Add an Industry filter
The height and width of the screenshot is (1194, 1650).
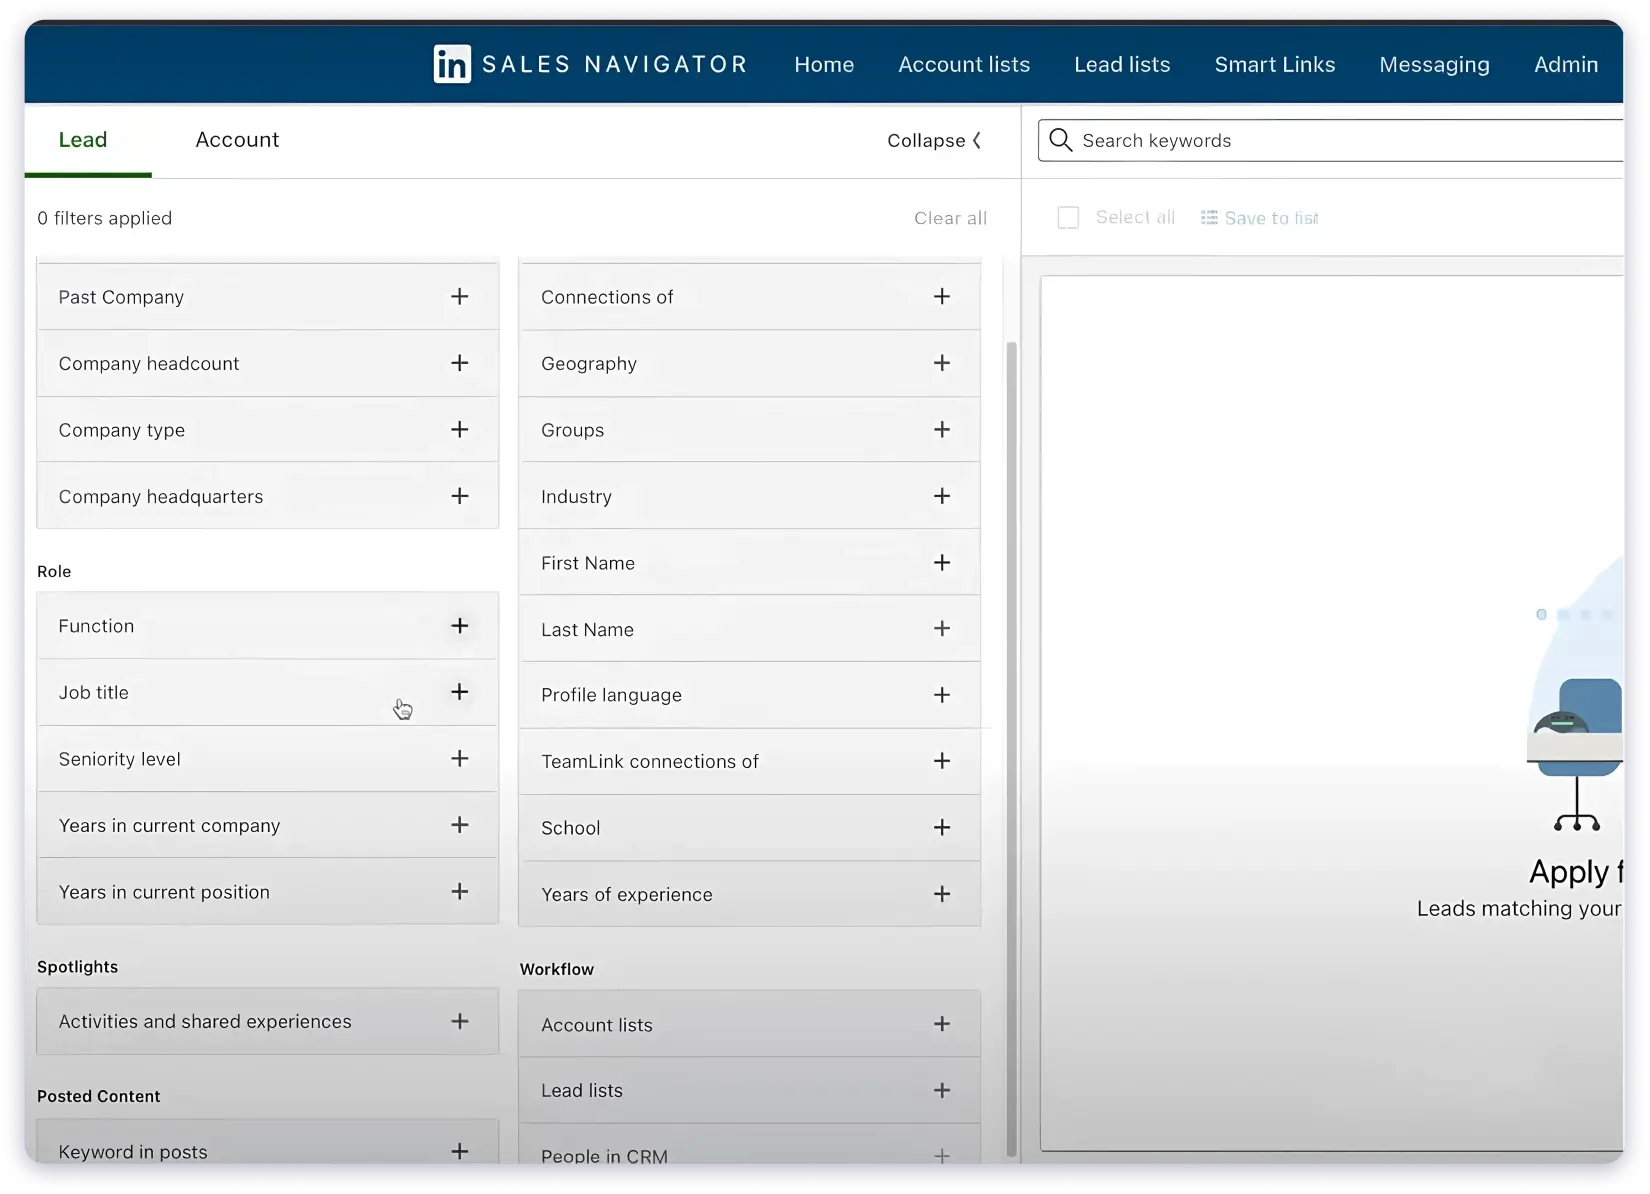click(941, 496)
